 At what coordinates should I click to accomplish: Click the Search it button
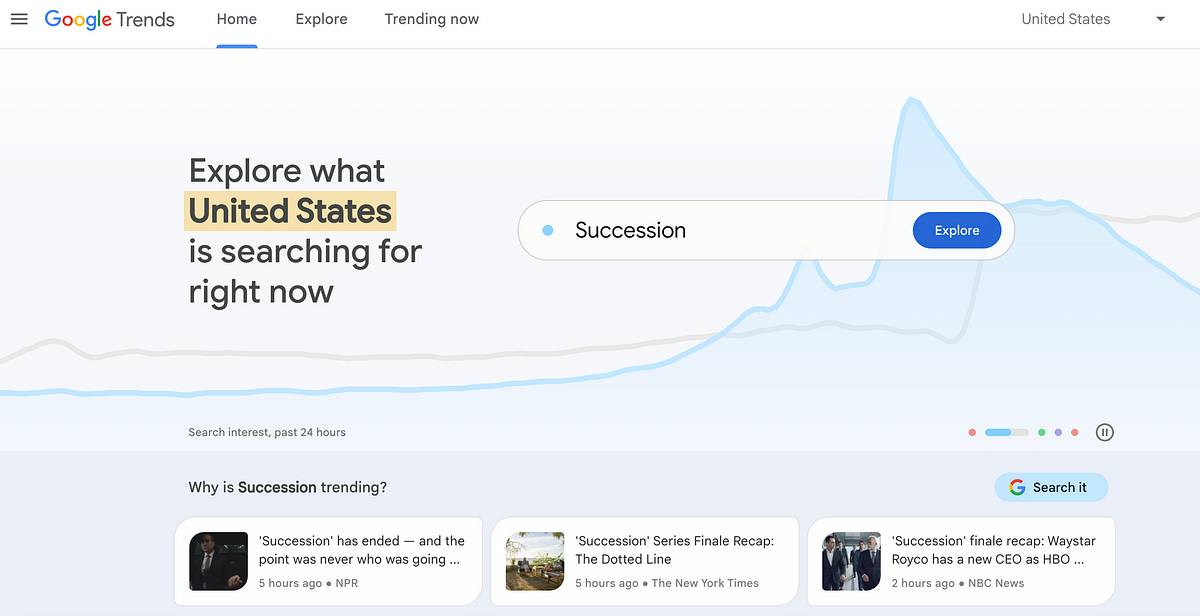click(1051, 487)
